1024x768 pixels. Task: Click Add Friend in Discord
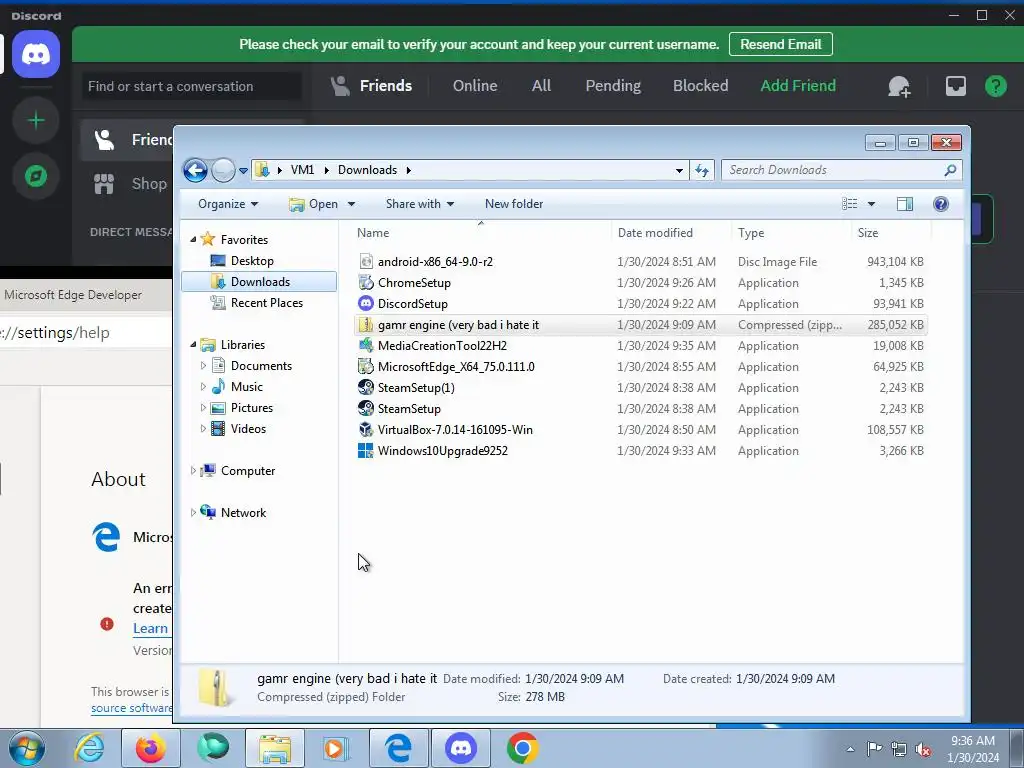(798, 86)
